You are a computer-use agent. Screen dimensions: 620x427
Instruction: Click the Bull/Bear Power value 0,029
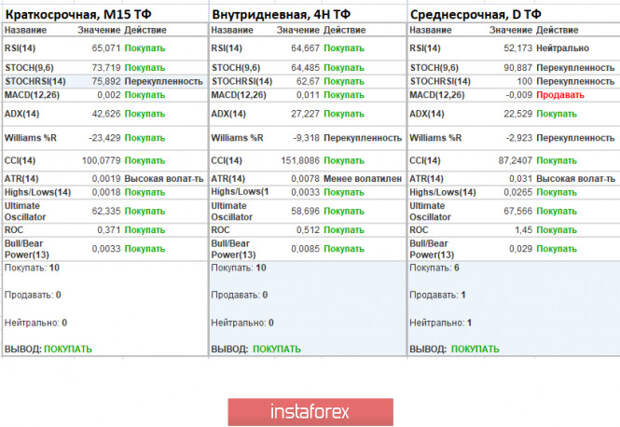(x=521, y=249)
